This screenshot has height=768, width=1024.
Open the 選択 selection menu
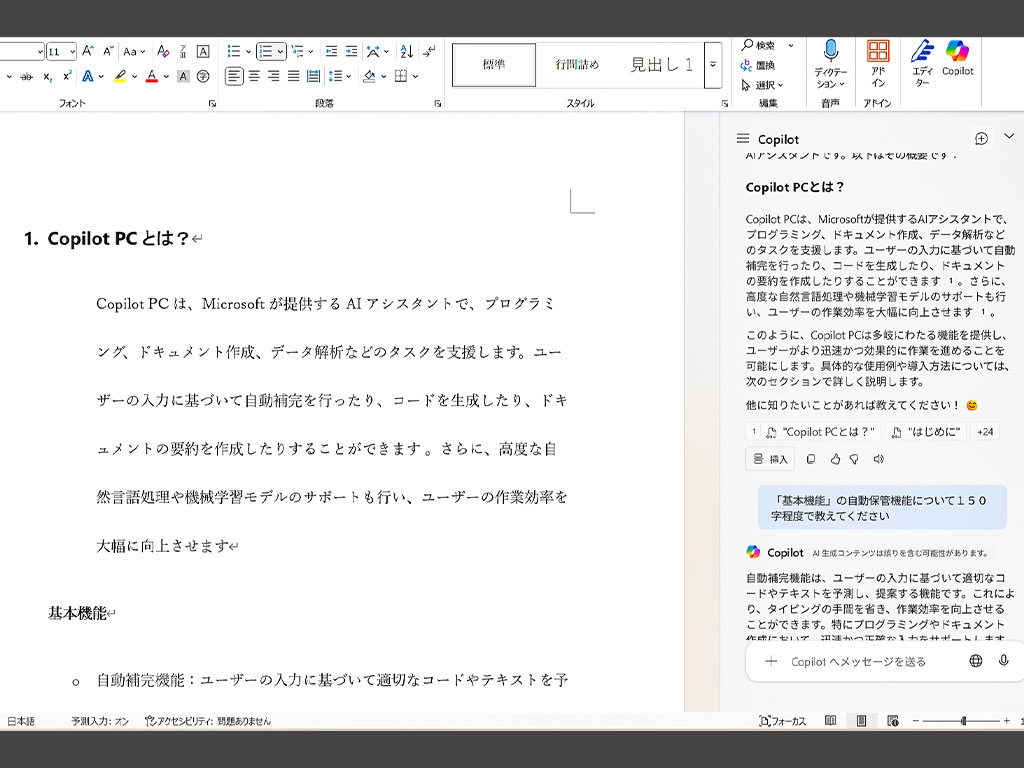click(761, 85)
